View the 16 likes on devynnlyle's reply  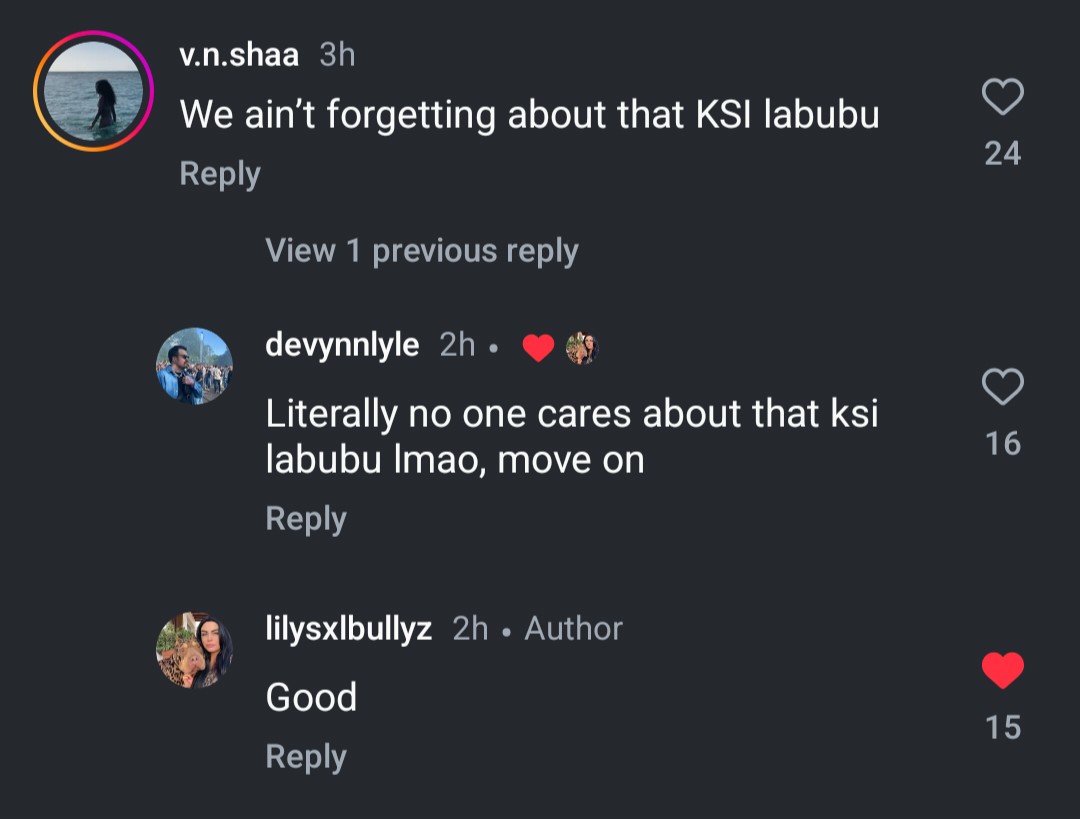click(1002, 442)
